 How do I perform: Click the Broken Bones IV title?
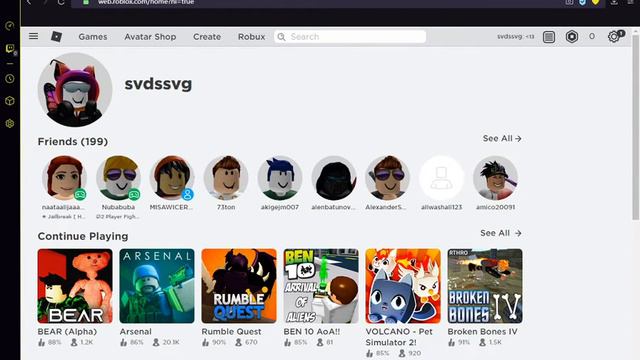pos(482,331)
